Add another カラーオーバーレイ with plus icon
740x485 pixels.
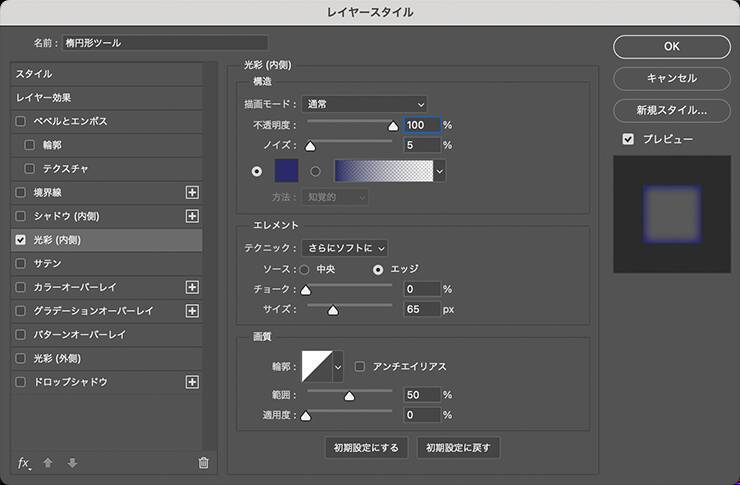coord(193,287)
